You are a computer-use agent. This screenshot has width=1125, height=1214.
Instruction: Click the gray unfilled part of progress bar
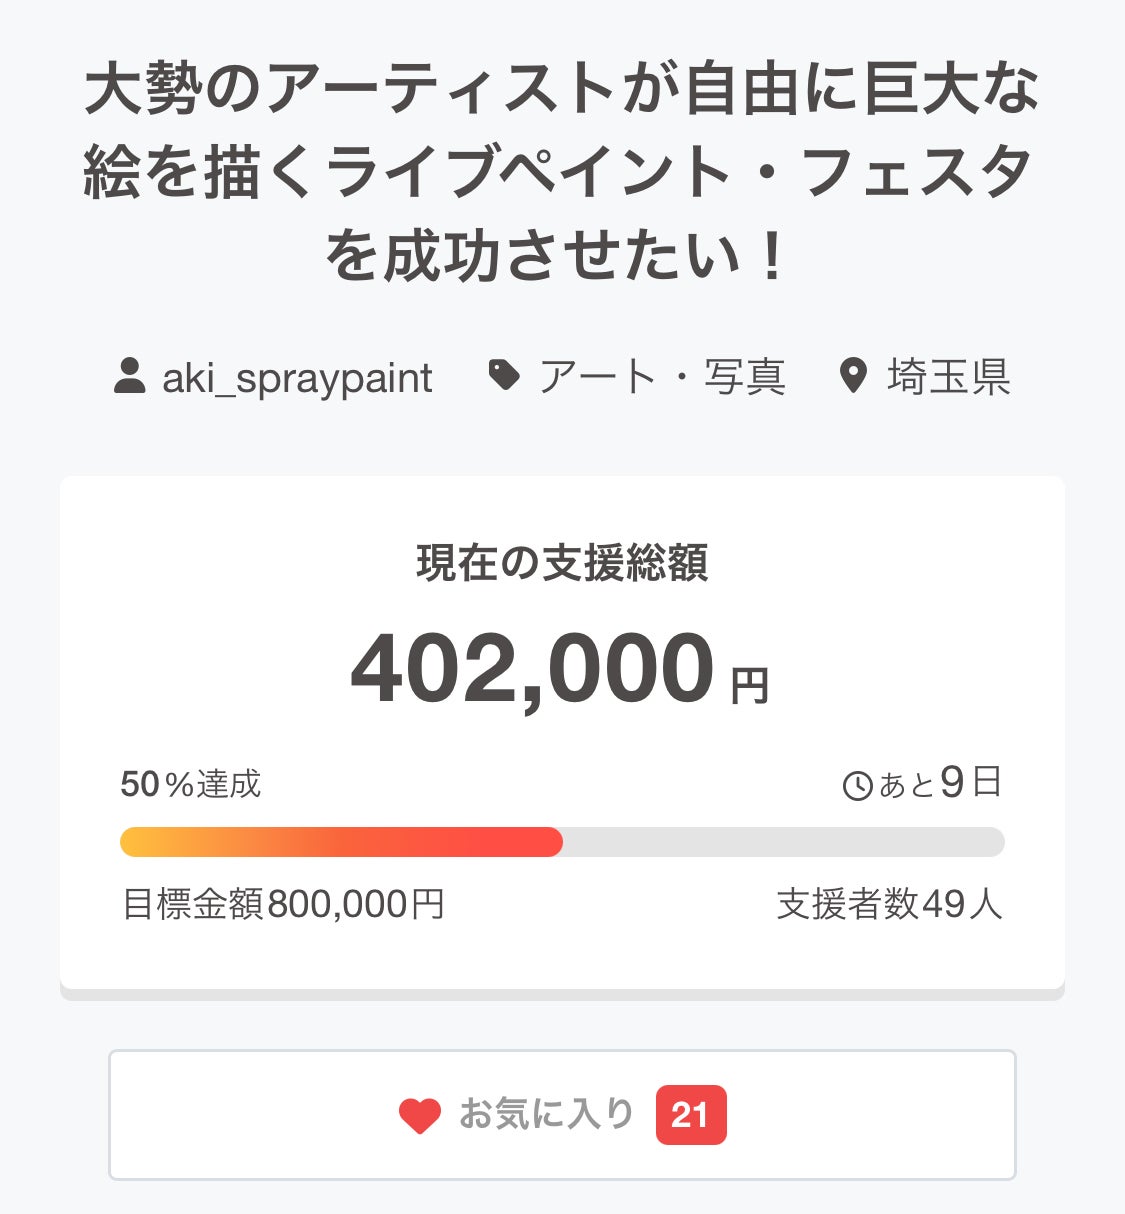pos(782,842)
